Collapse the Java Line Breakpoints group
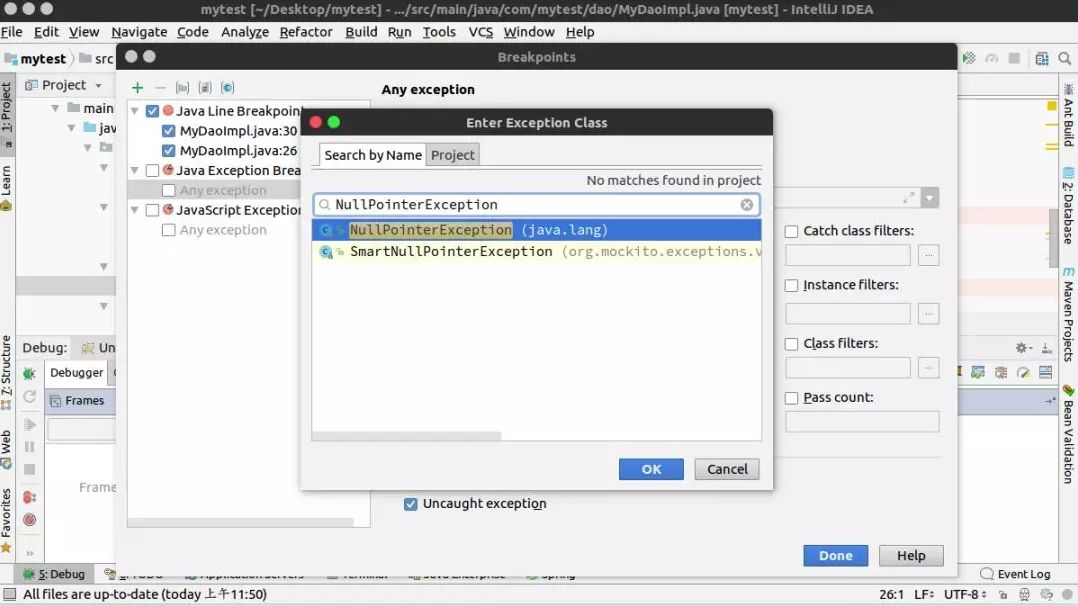Screen dimensions: 1078x606 point(135,111)
